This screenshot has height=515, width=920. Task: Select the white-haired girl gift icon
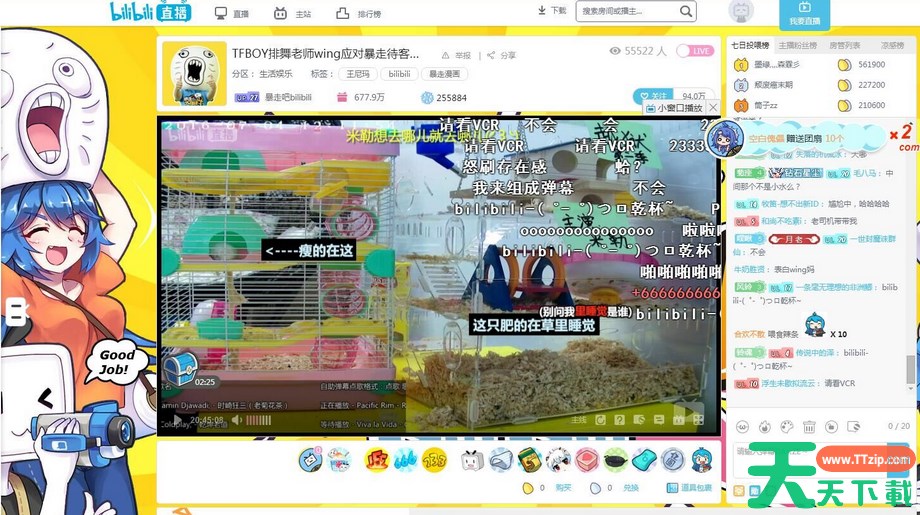(558, 460)
